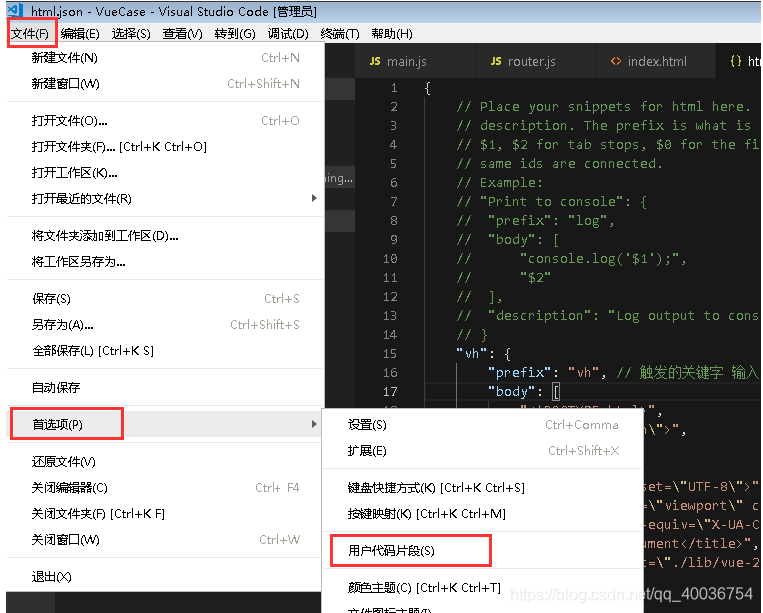Open 颜色主题(C) entry

(483, 588)
